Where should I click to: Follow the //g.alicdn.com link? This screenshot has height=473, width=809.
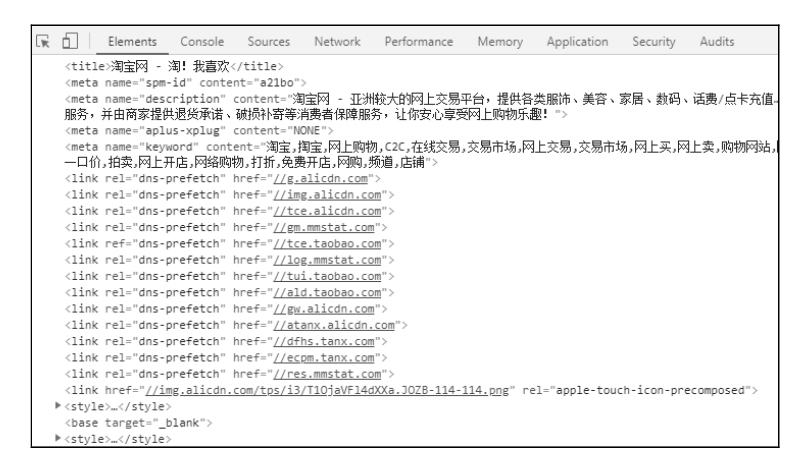[x=320, y=178]
